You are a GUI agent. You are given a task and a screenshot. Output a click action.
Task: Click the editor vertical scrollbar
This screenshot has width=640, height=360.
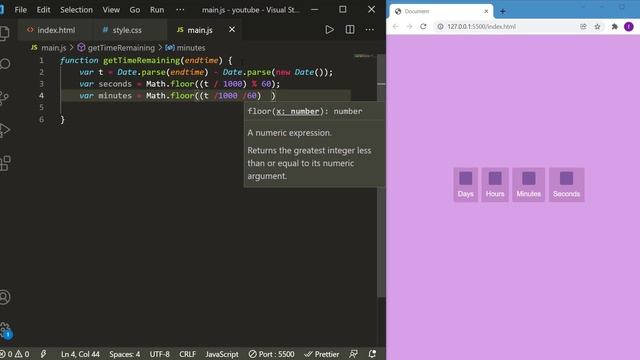click(381, 176)
